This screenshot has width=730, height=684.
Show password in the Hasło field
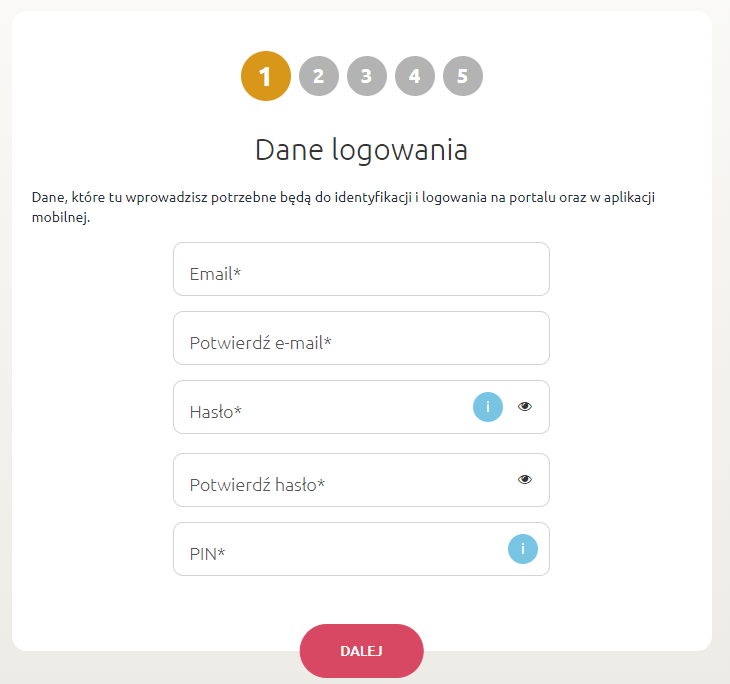(525, 406)
